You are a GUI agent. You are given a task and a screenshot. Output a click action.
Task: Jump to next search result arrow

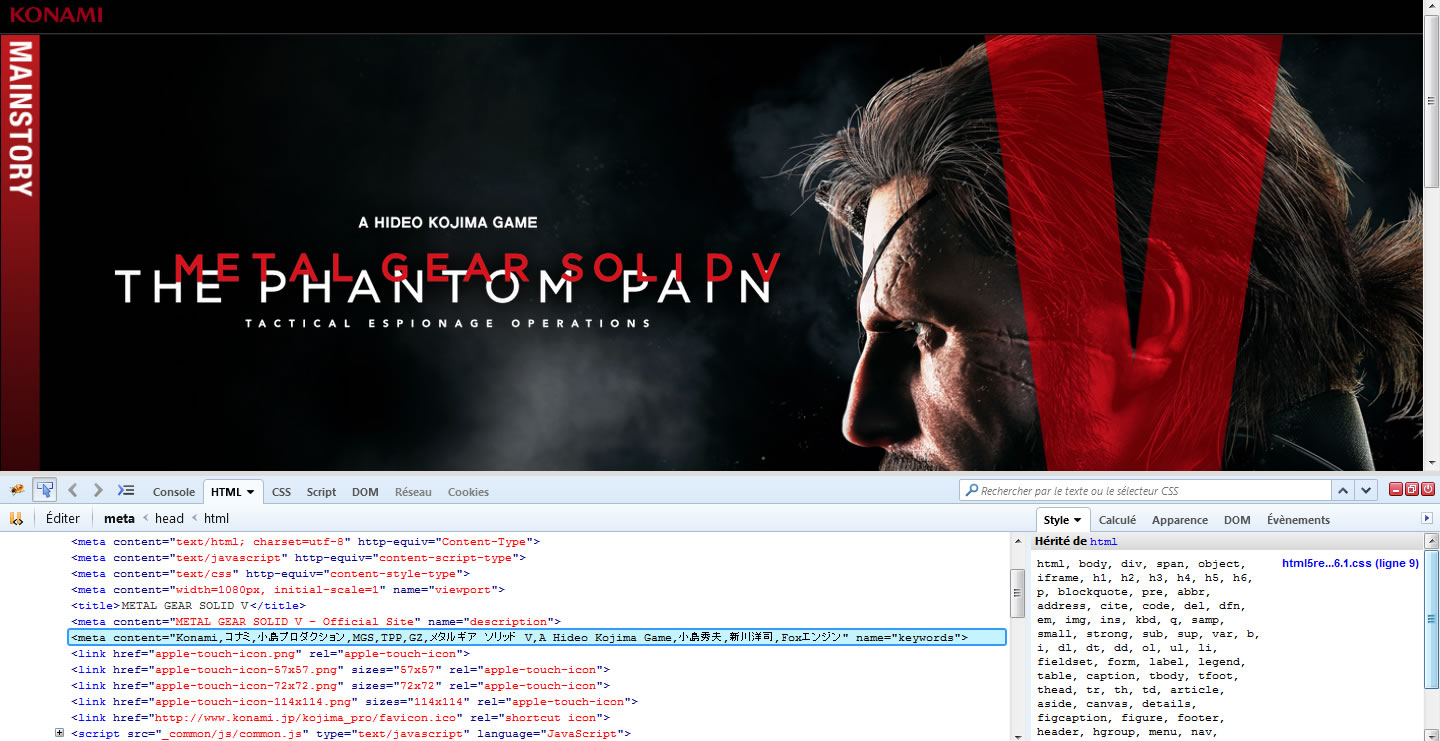pyautogui.click(x=1367, y=491)
